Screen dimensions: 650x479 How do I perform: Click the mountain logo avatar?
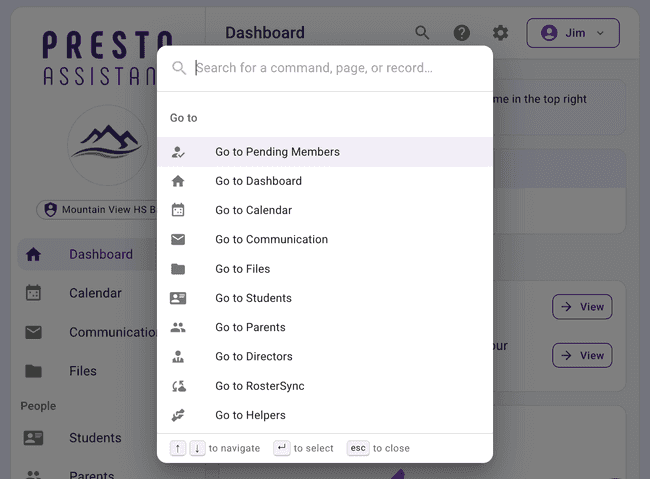[x=107, y=145]
